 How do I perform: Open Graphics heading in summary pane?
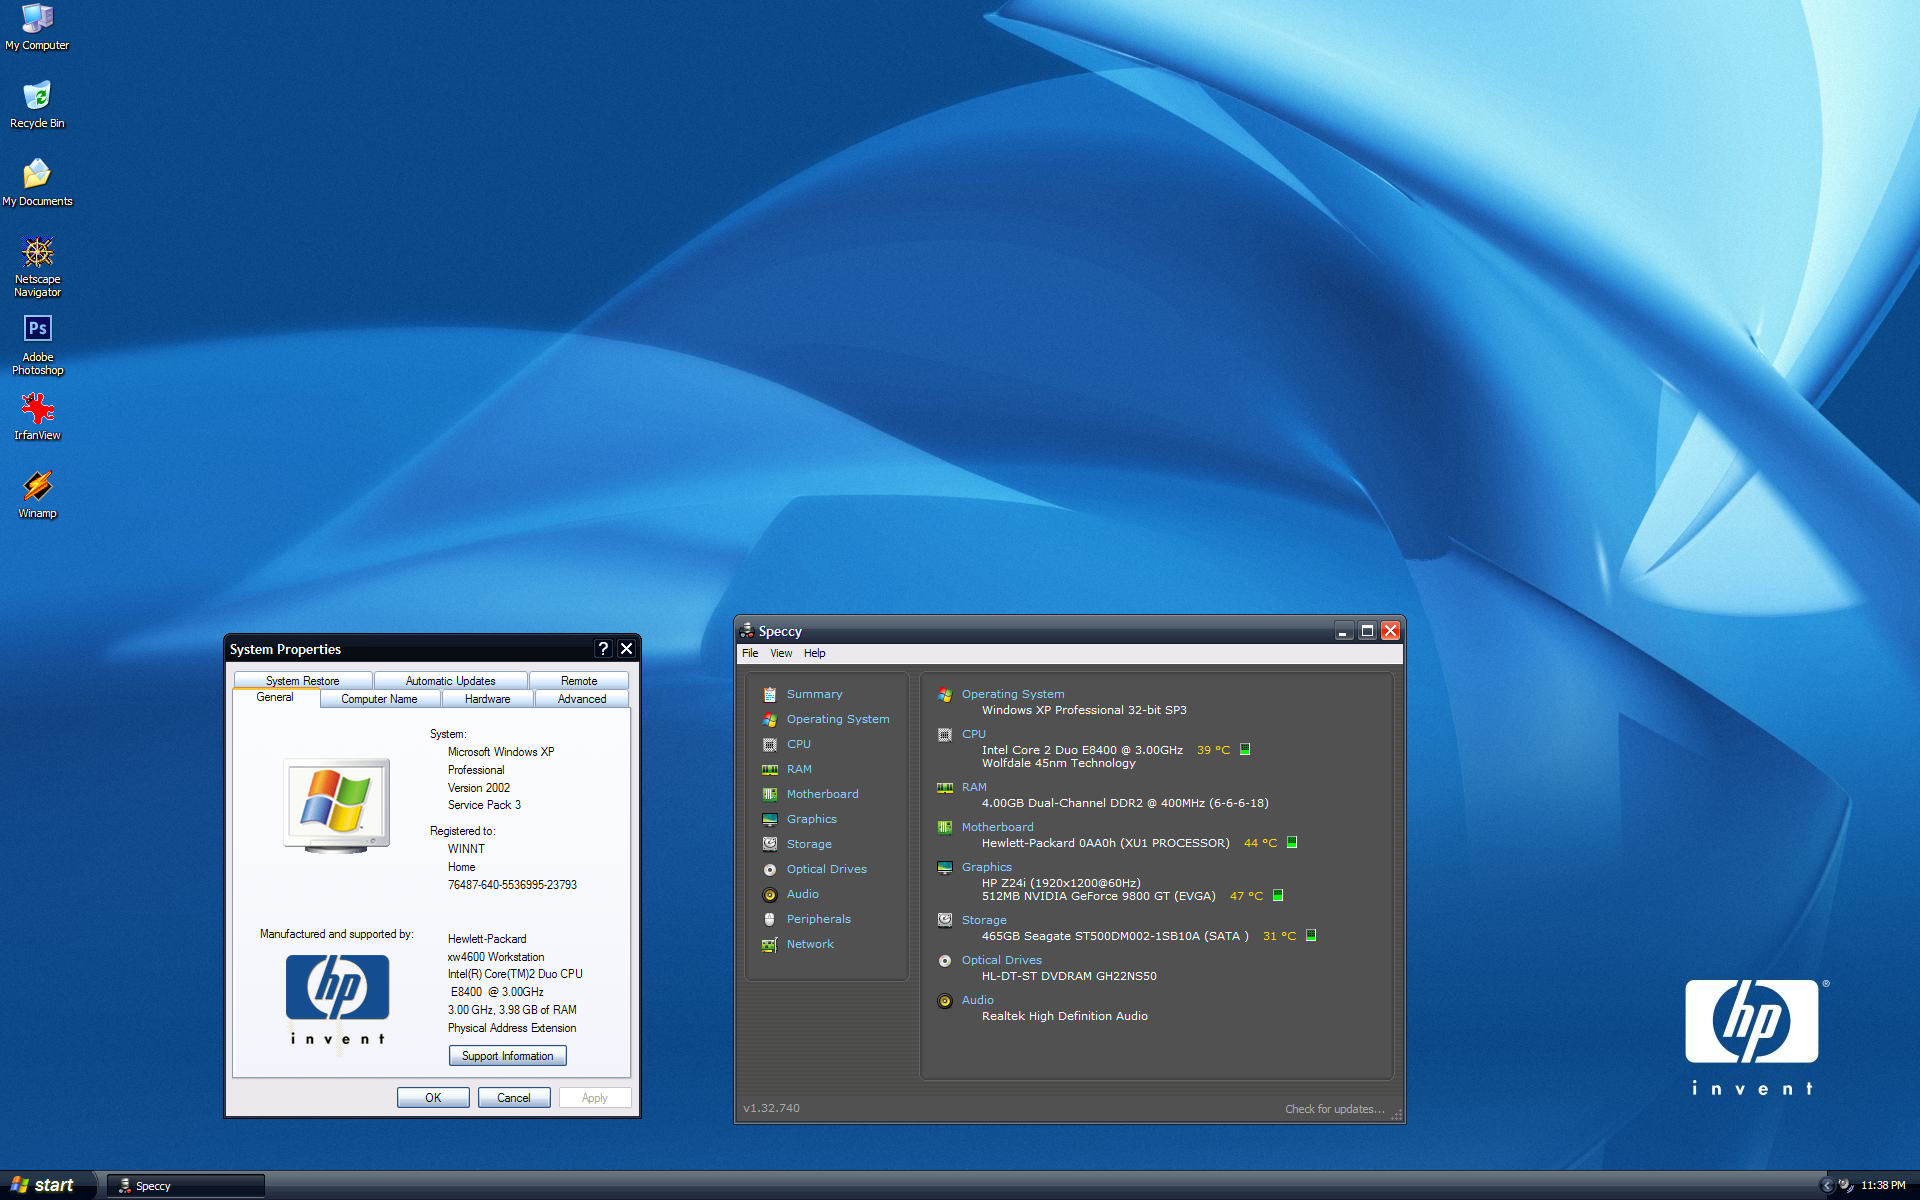(986, 867)
